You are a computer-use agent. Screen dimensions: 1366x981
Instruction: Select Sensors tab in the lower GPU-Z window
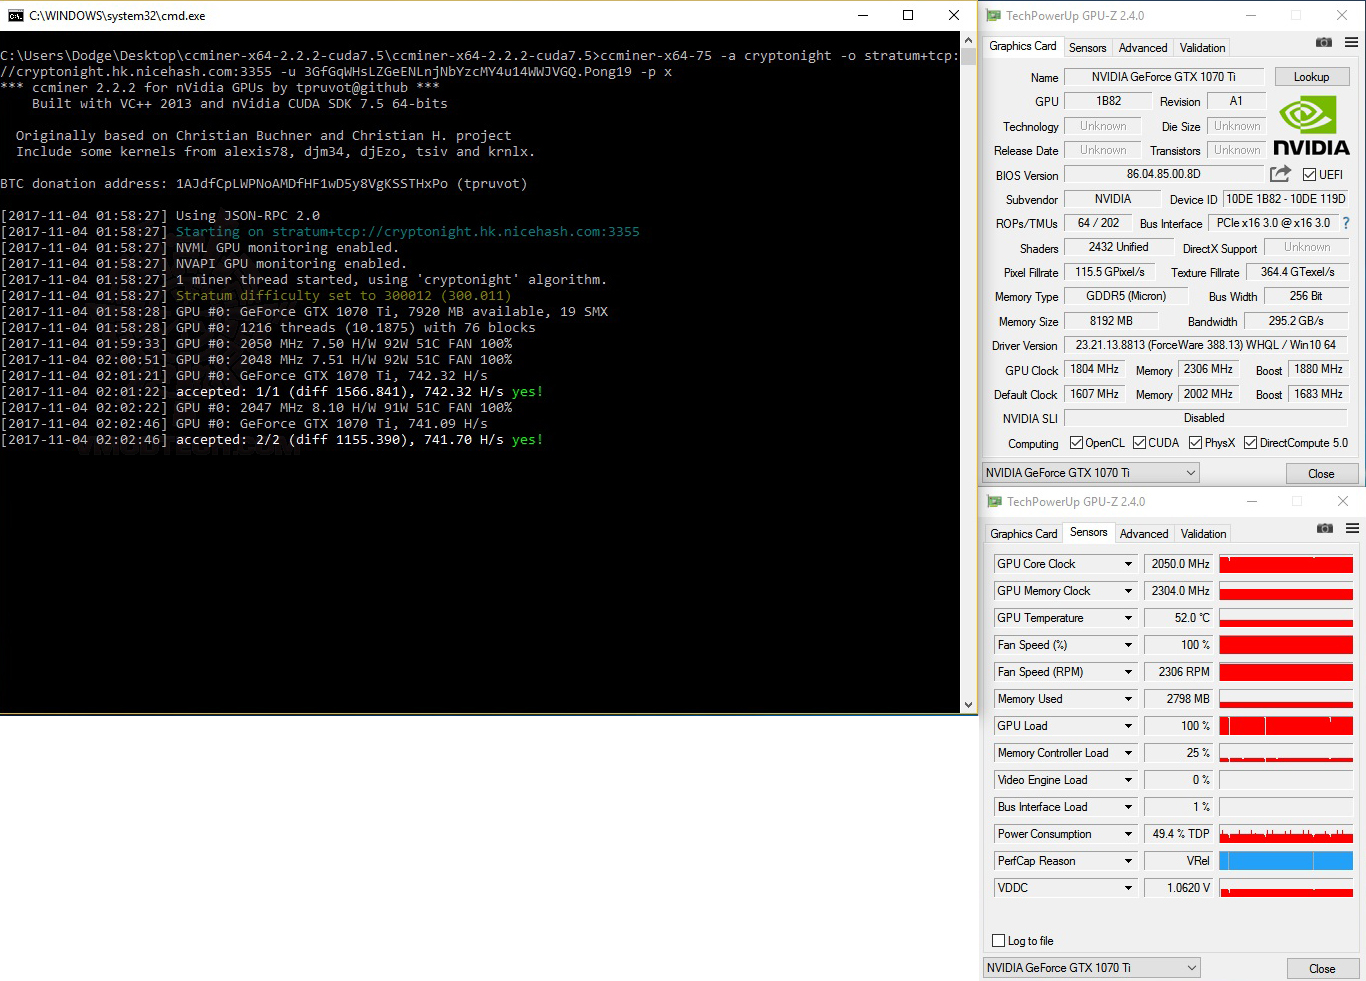tap(1088, 532)
